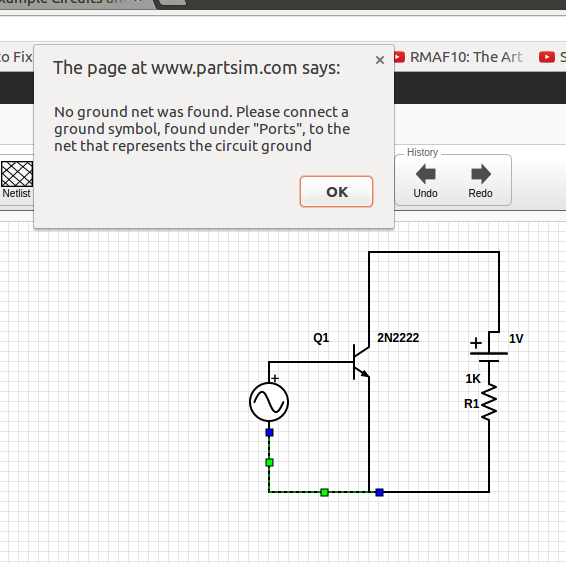Select the R1 resistor symbol
This screenshot has width=566, height=563.
click(x=489, y=402)
